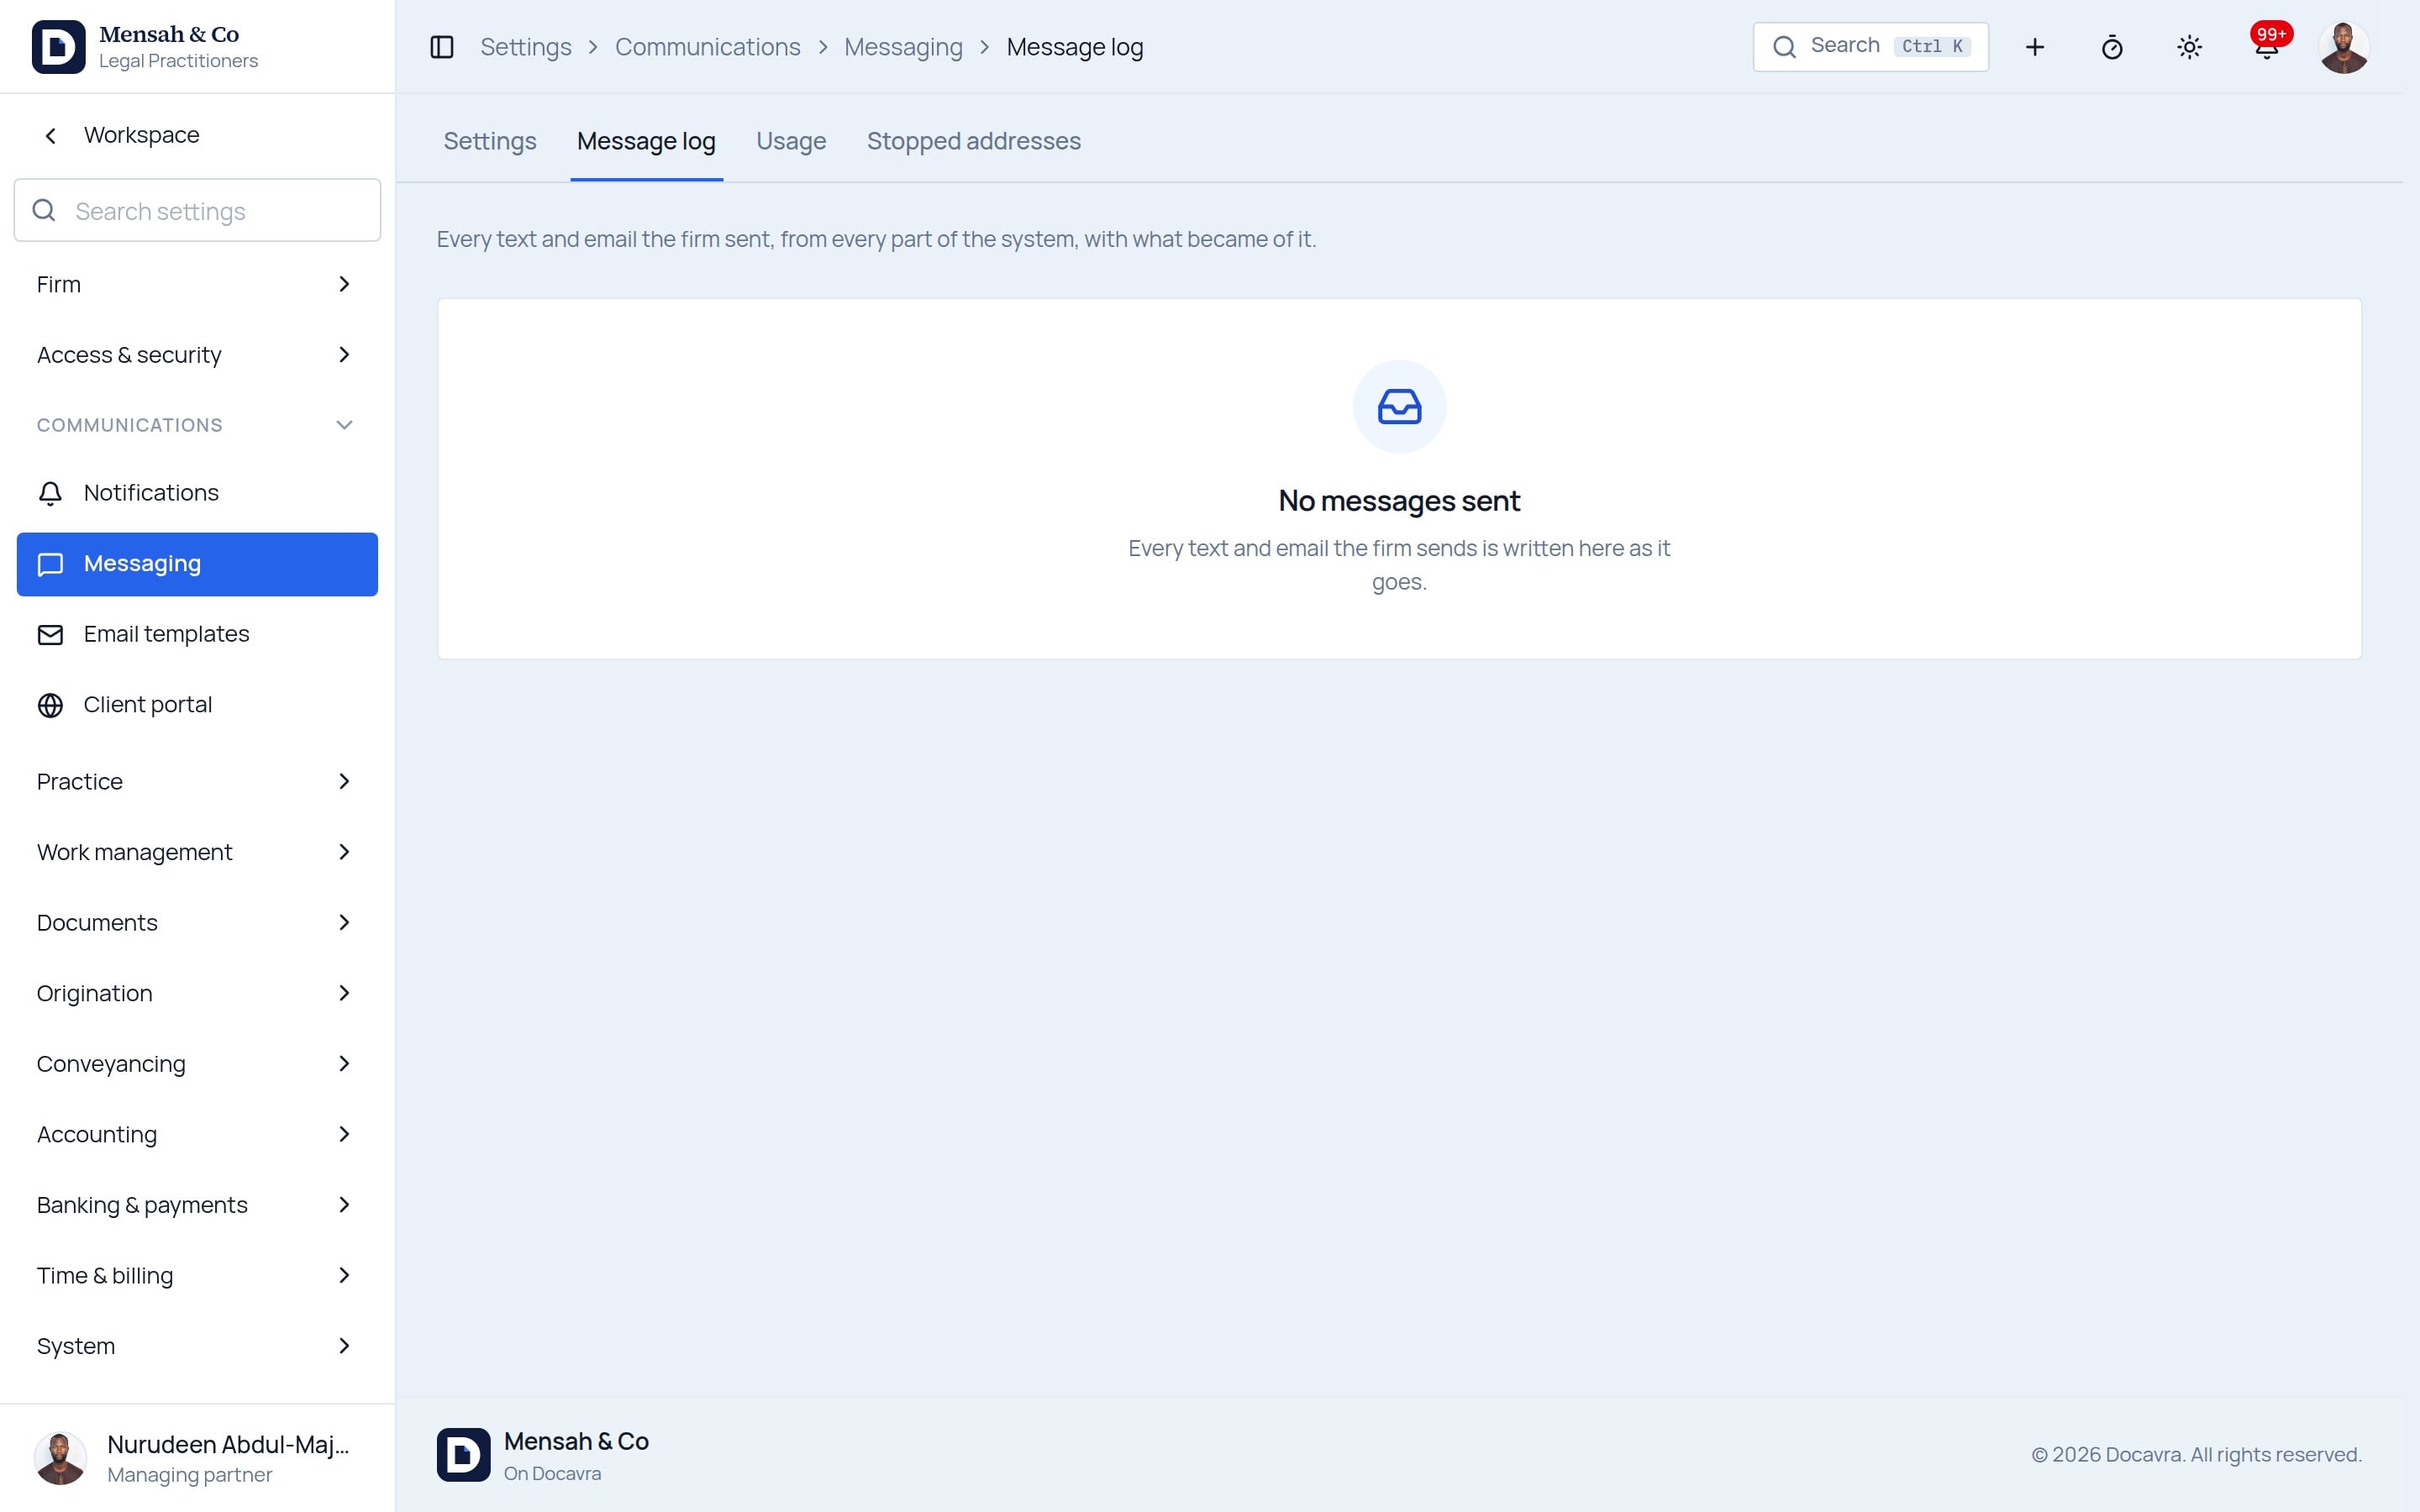The height and width of the screenshot is (1512, 2420).
Task: Click the No messages sent heading
Action: 1399,501
